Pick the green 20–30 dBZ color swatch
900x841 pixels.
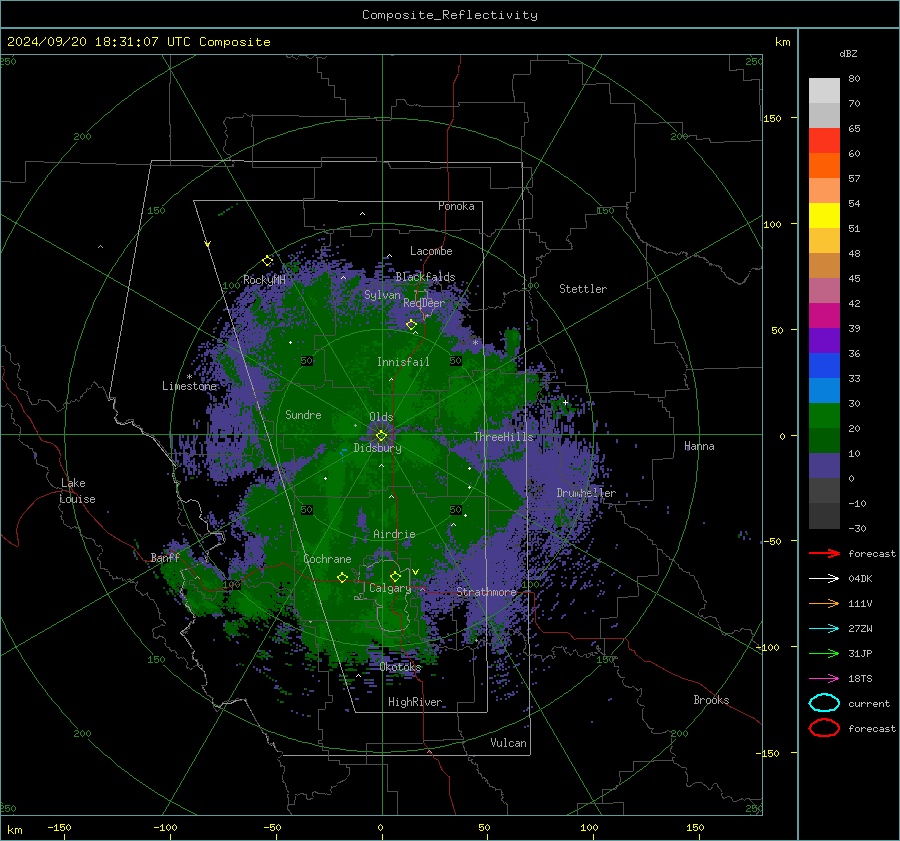pyautogui.click(x=824, y=416)
